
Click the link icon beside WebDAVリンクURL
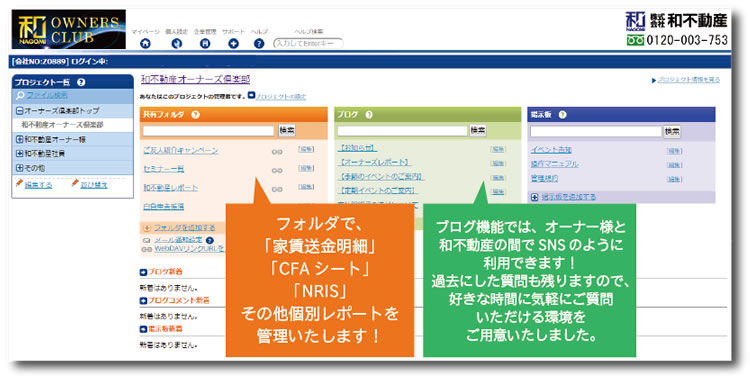coord(146,249)
